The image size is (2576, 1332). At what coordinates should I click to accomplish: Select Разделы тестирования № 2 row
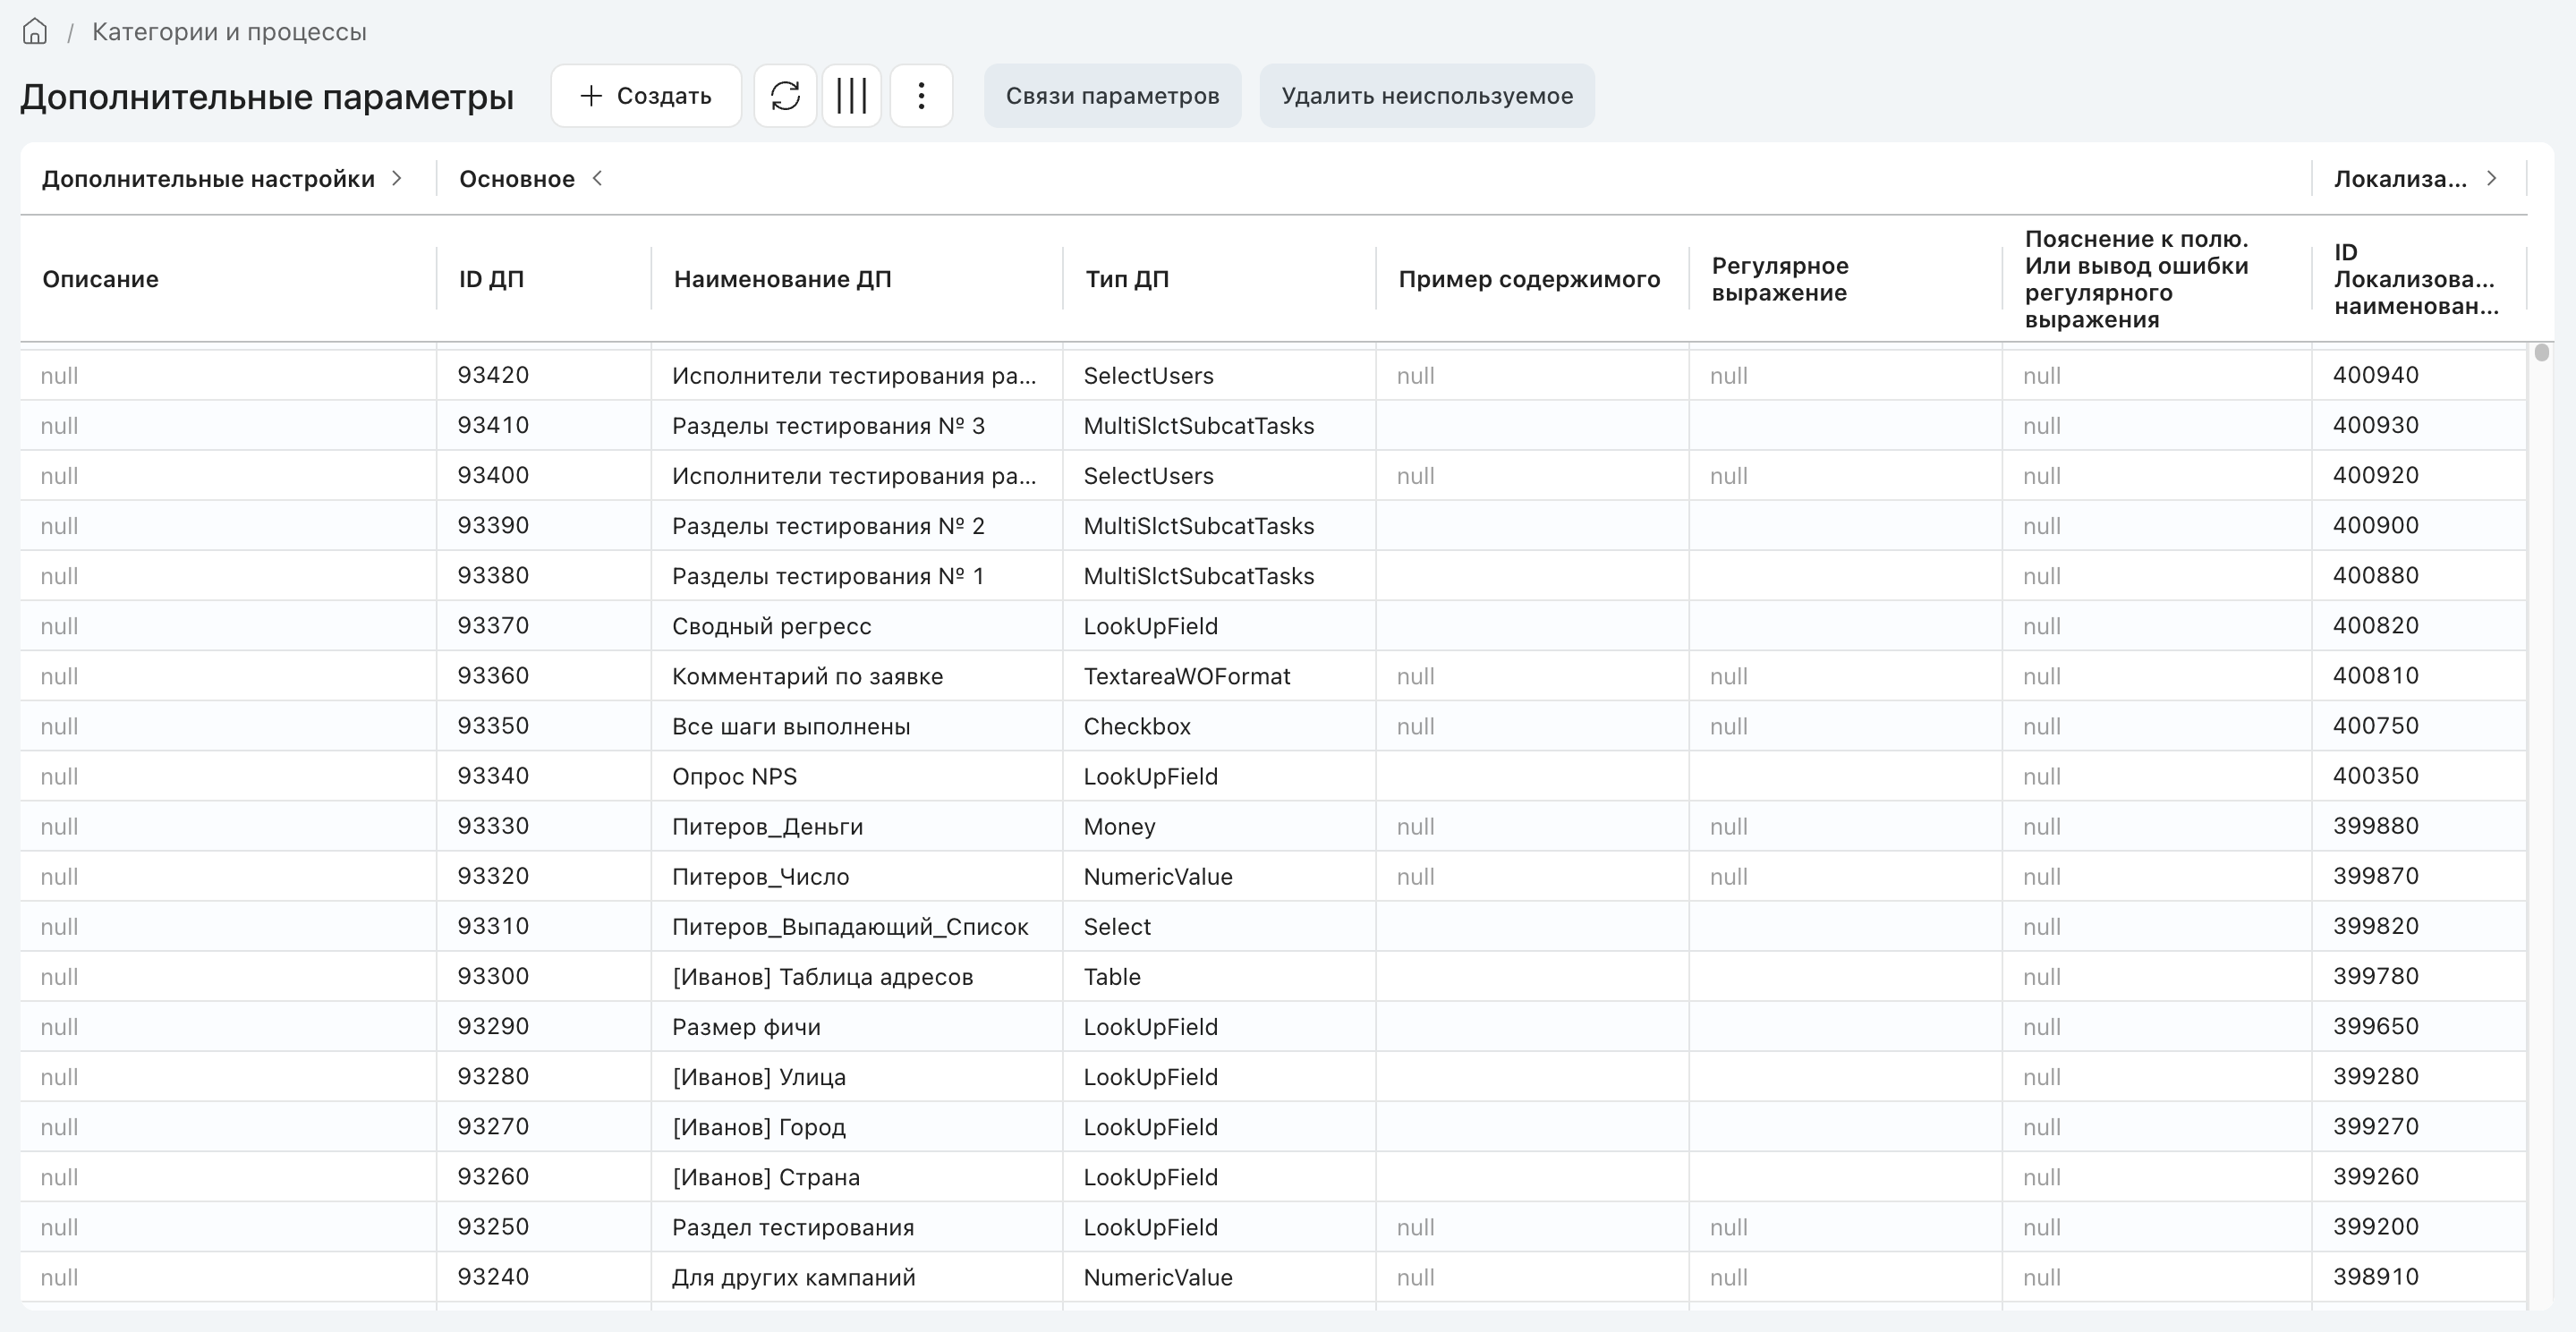[1273, 525]
